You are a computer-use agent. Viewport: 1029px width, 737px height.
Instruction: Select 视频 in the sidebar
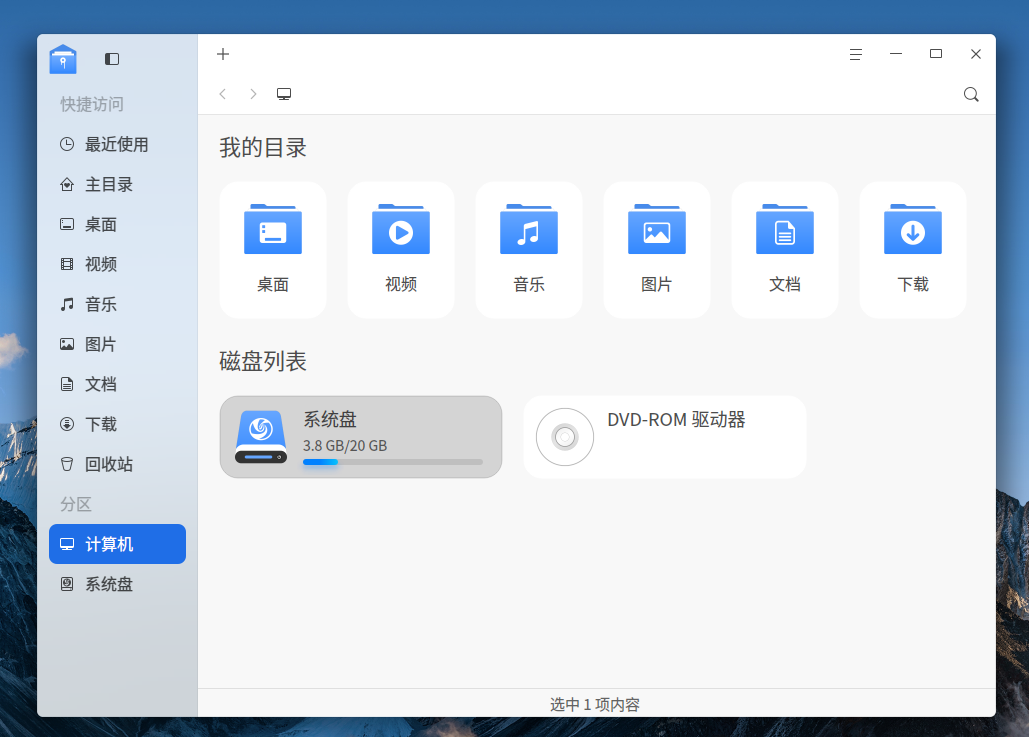(117, 264)
